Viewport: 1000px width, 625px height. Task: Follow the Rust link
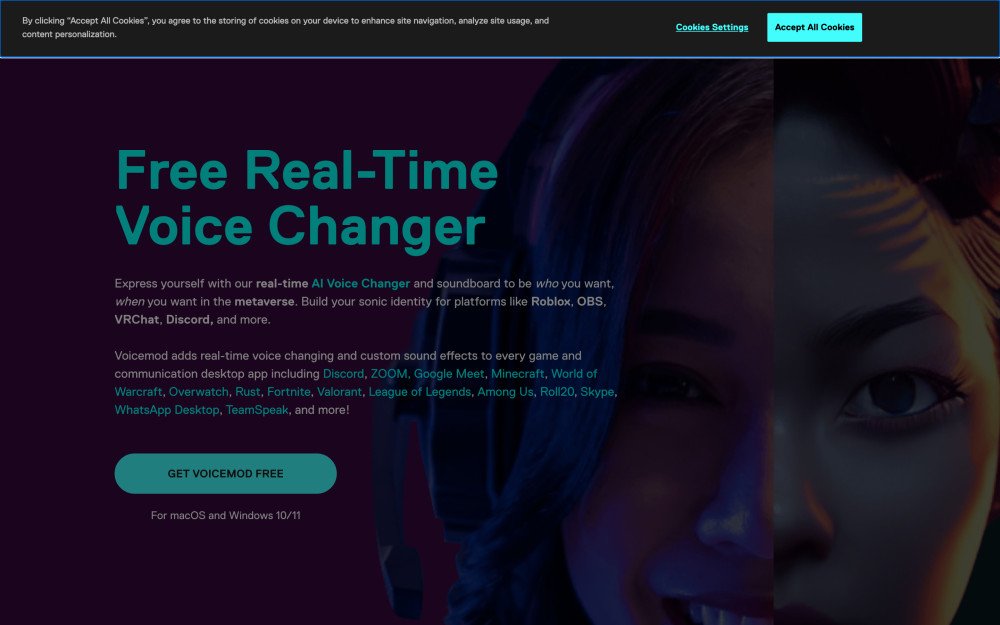tap(247, 392)
